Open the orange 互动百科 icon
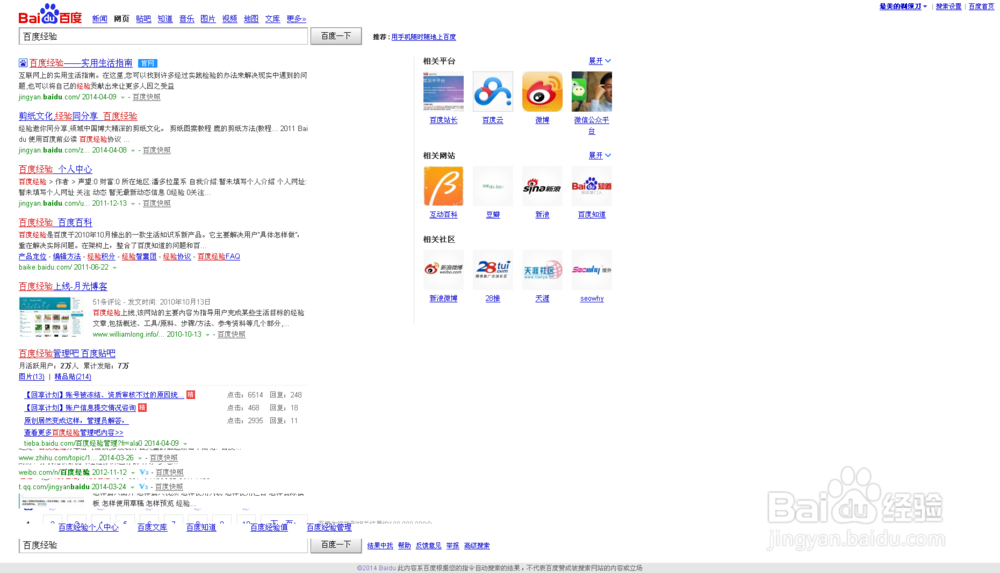This screenshot has width=1000, height=573. pyautogui.click(x=443, y=186)
